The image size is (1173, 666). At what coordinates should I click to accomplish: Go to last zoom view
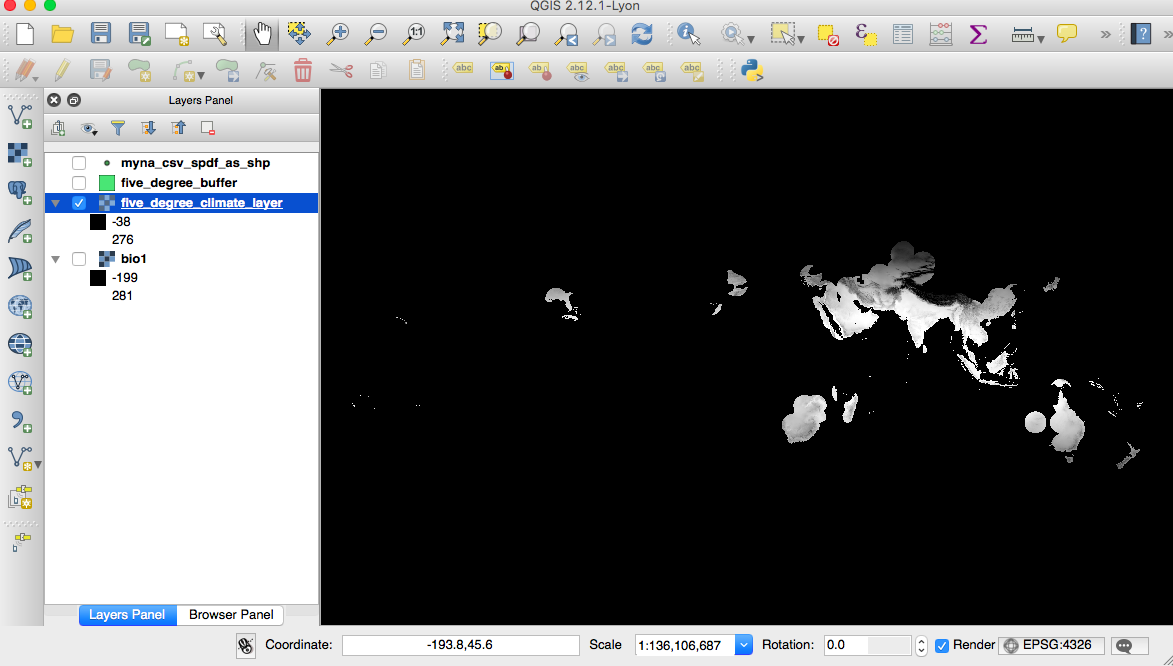566,34
